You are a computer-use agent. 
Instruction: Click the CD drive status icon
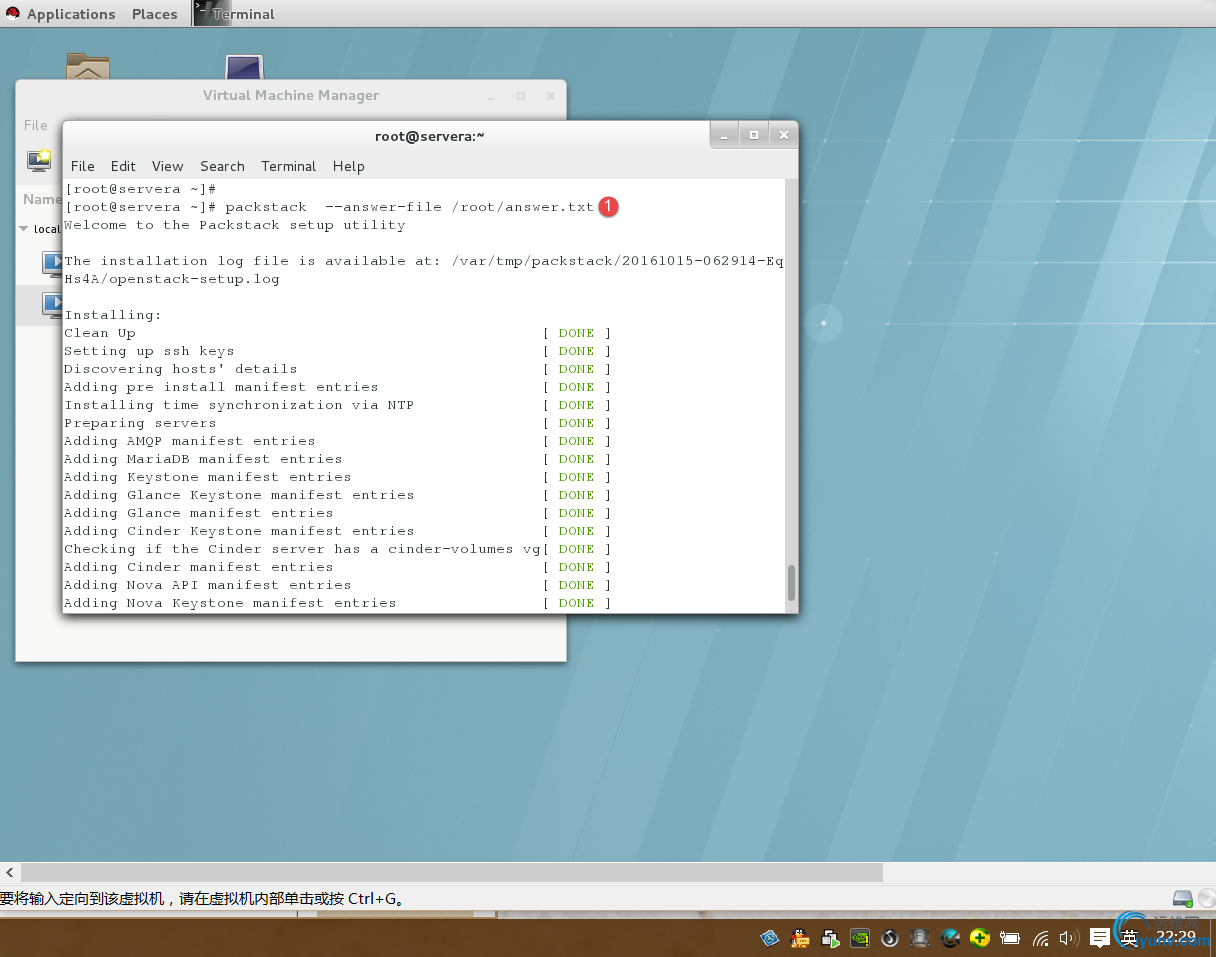1206,898
